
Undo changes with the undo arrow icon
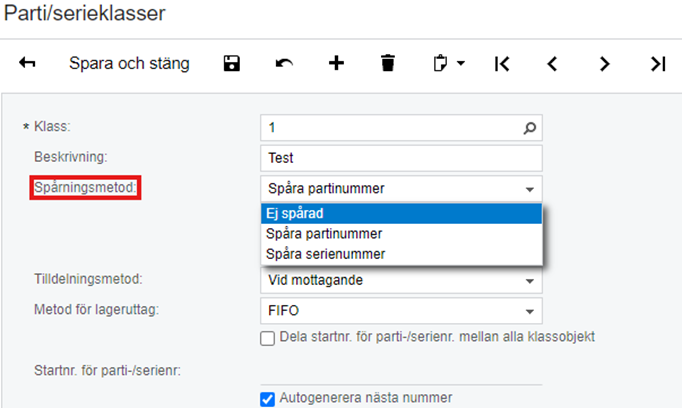pyautogui.click(x=284, y=64)
